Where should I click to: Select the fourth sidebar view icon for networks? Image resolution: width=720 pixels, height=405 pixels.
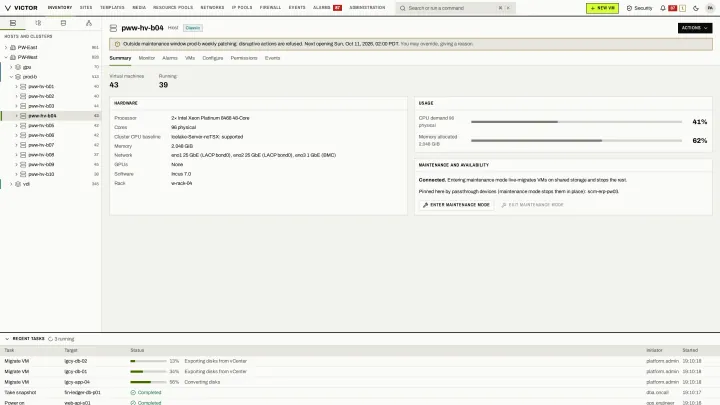tap(89, 23)
